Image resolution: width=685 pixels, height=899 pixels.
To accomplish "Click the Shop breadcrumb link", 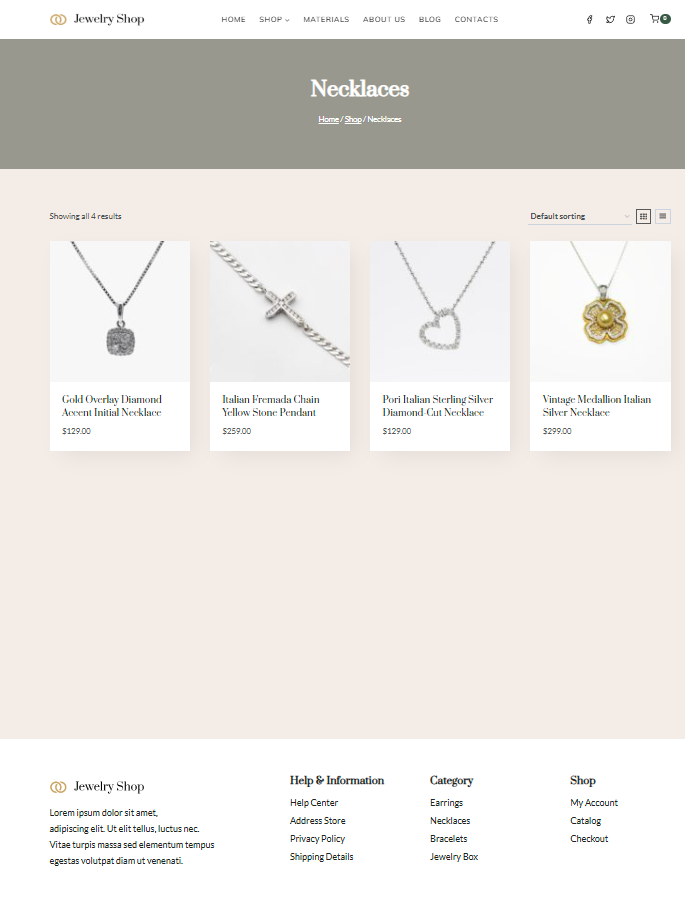I will tap(353, 119).
